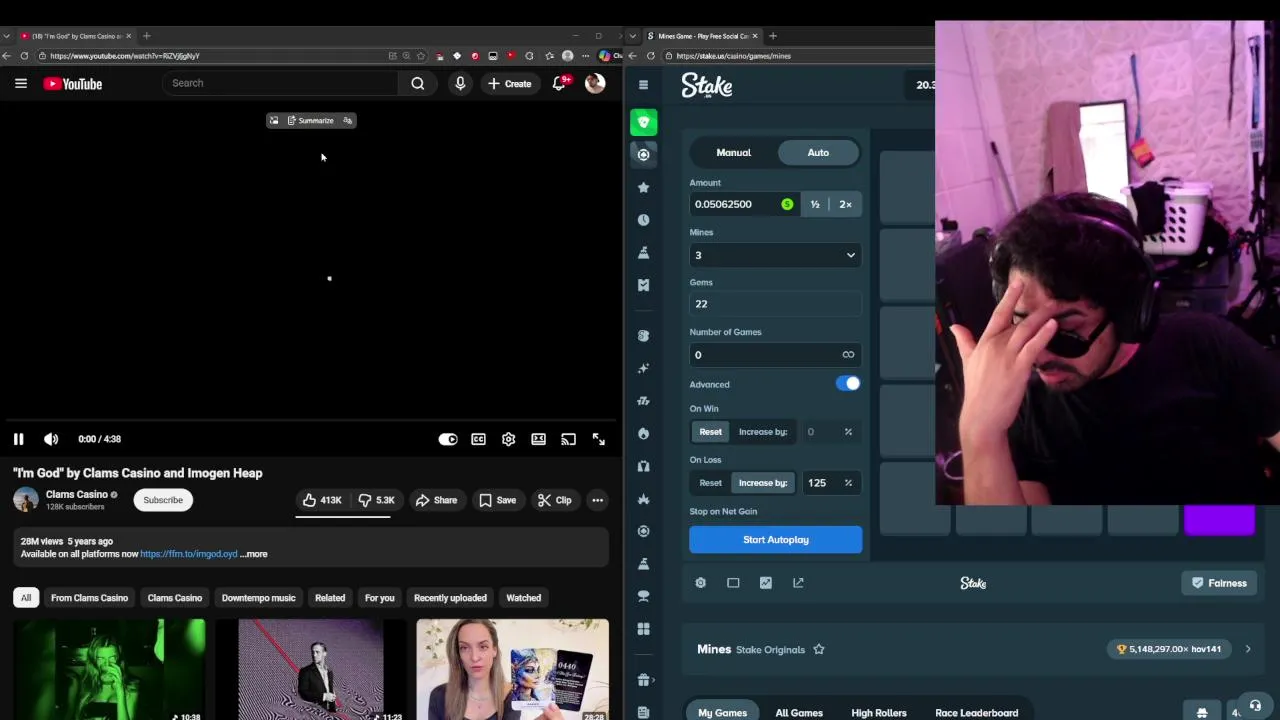Halve the bet amount with ½
The width and height of the screenshot is (1280, 720).
pyautogui.click(x=815, y=204)
